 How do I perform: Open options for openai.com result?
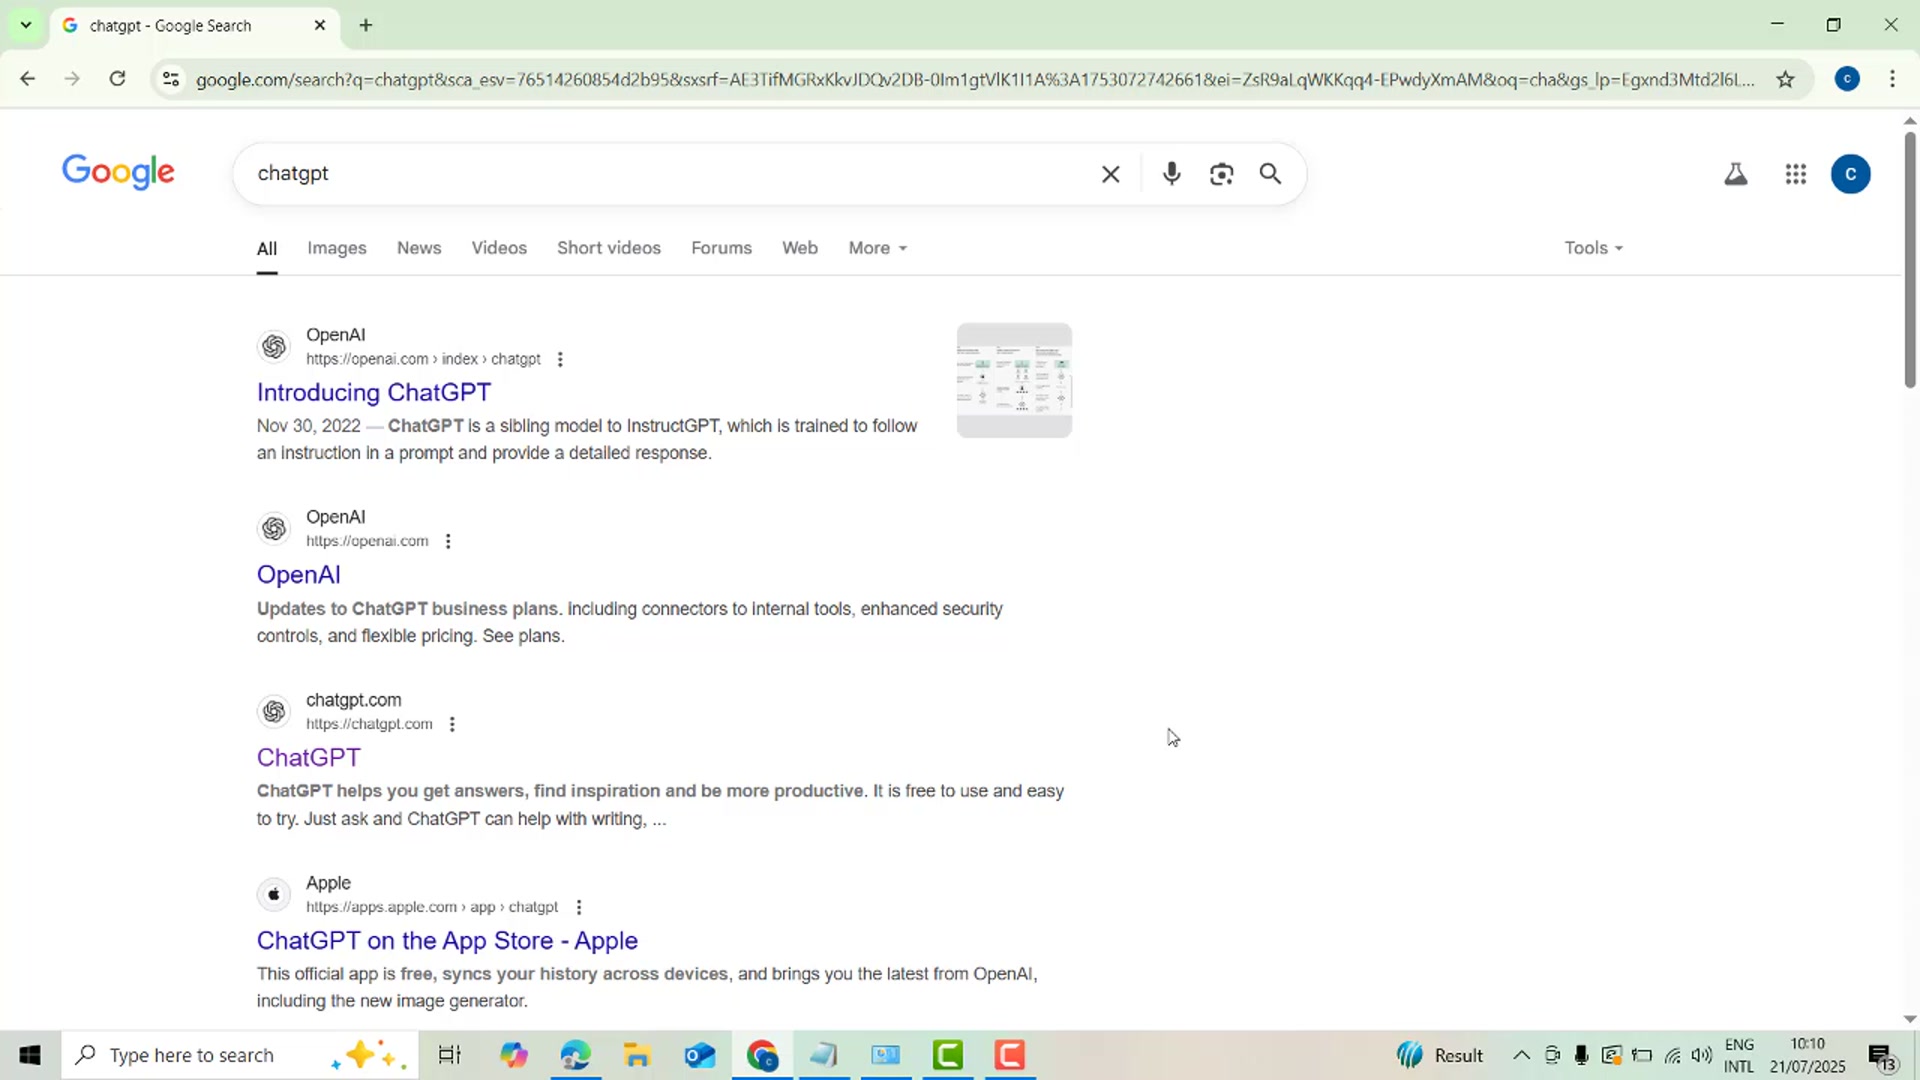click(x=448, y=541)
